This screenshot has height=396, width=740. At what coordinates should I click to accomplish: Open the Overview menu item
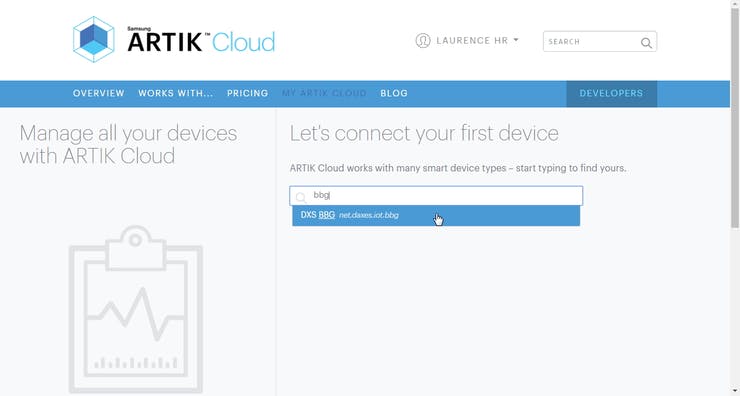click(99, 93)
